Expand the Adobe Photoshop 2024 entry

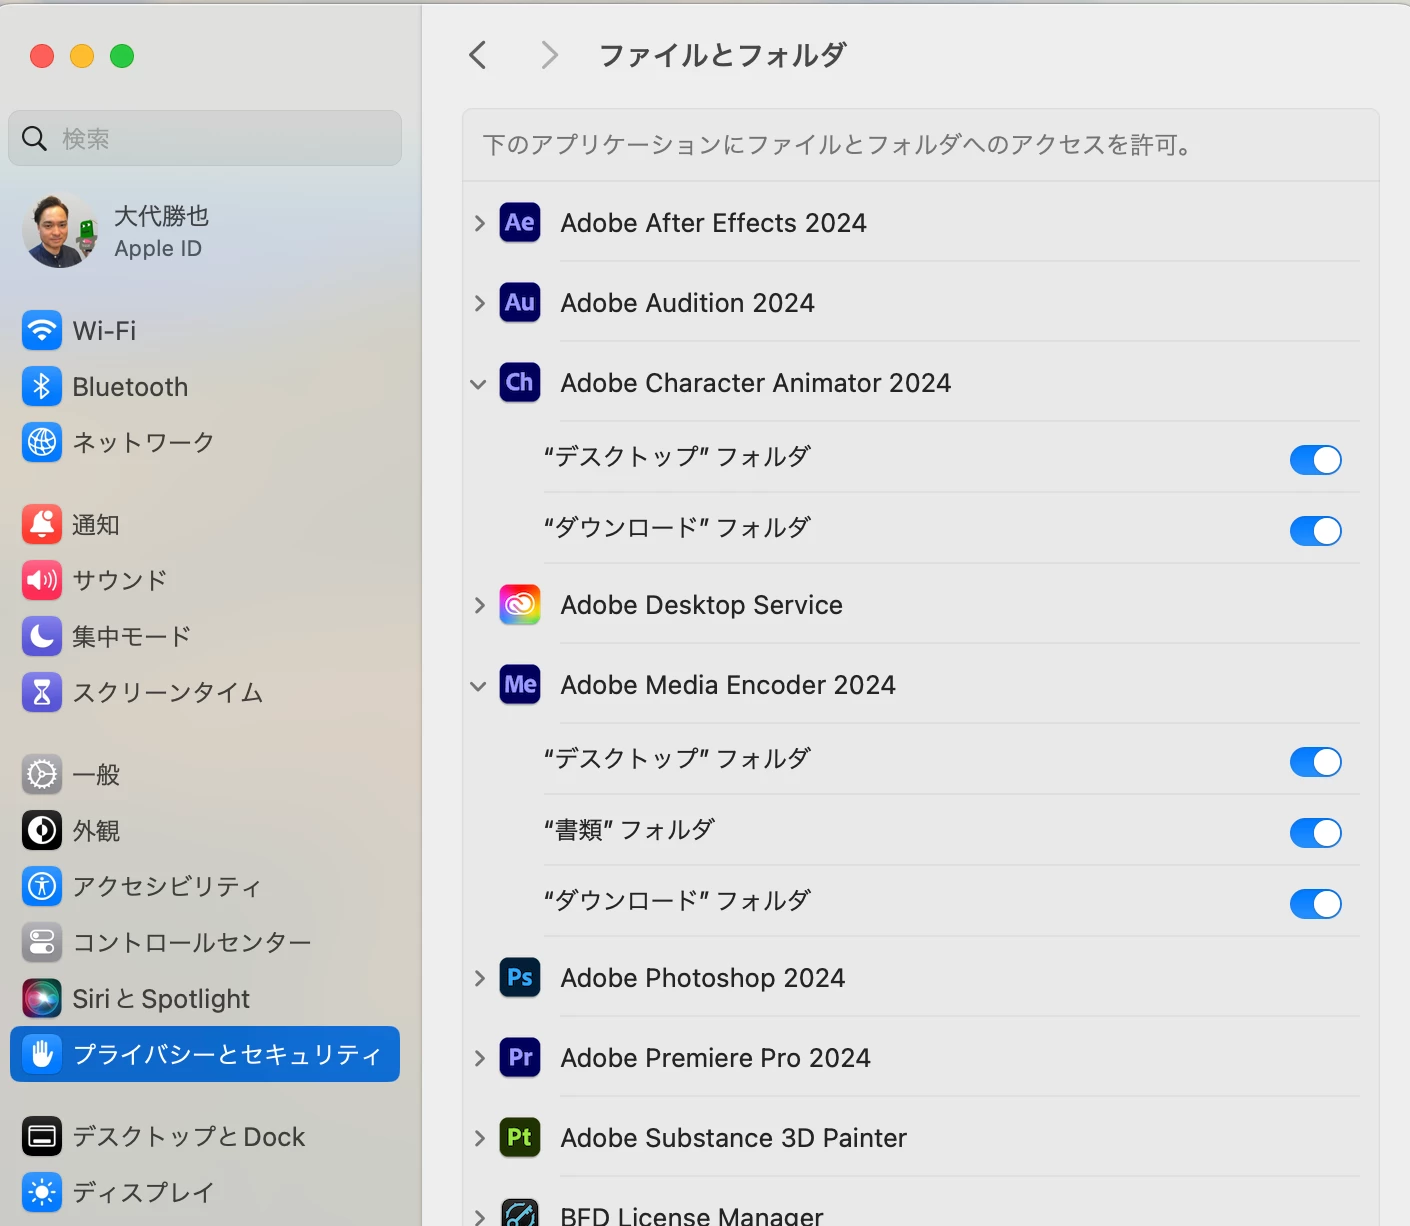pyautogui.click(x=479, y=978)
